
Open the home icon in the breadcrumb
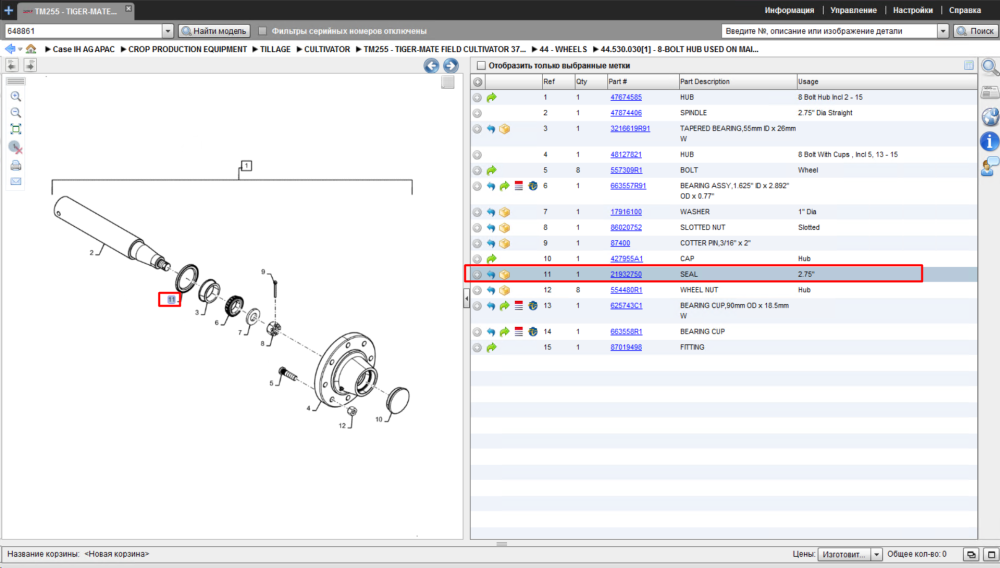[x=31, y=49]
